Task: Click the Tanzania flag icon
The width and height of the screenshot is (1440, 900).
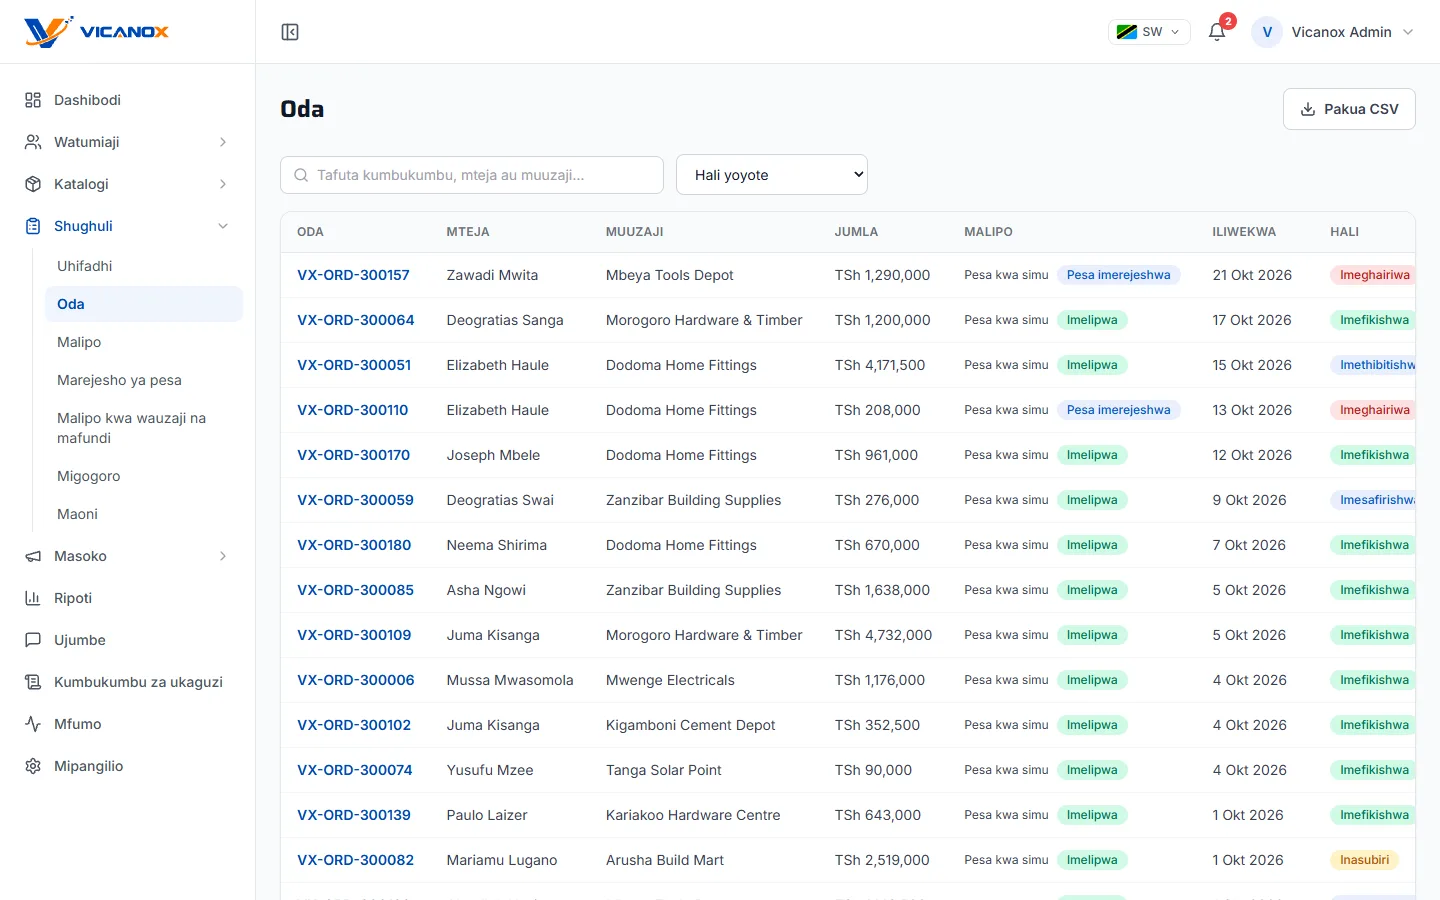Action: (1126, 32)
